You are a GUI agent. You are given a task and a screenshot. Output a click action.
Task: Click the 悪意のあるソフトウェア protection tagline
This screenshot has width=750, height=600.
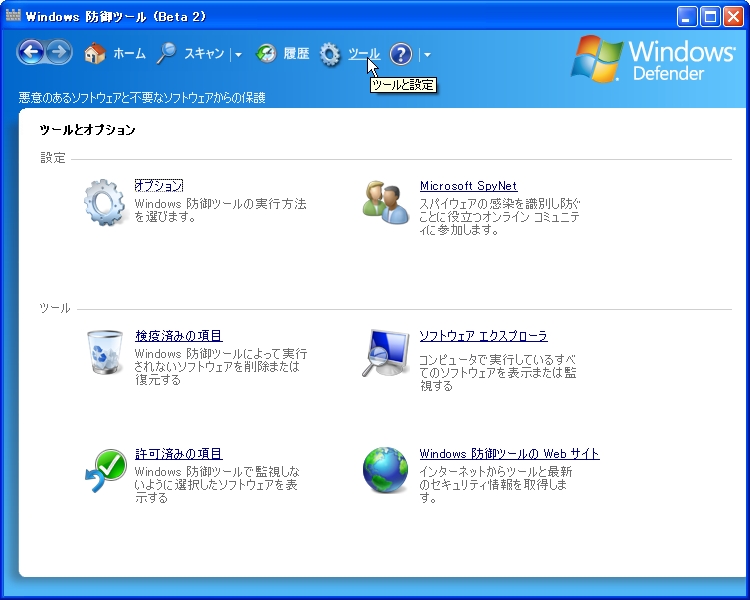pos(142,98)
